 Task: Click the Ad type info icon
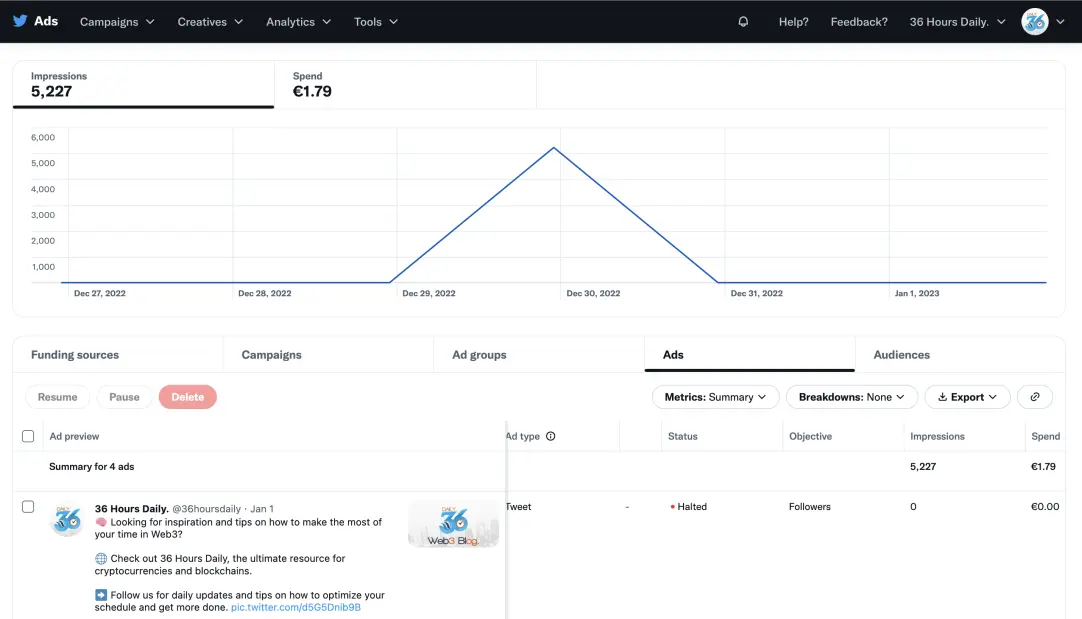[x=551, y=436]
